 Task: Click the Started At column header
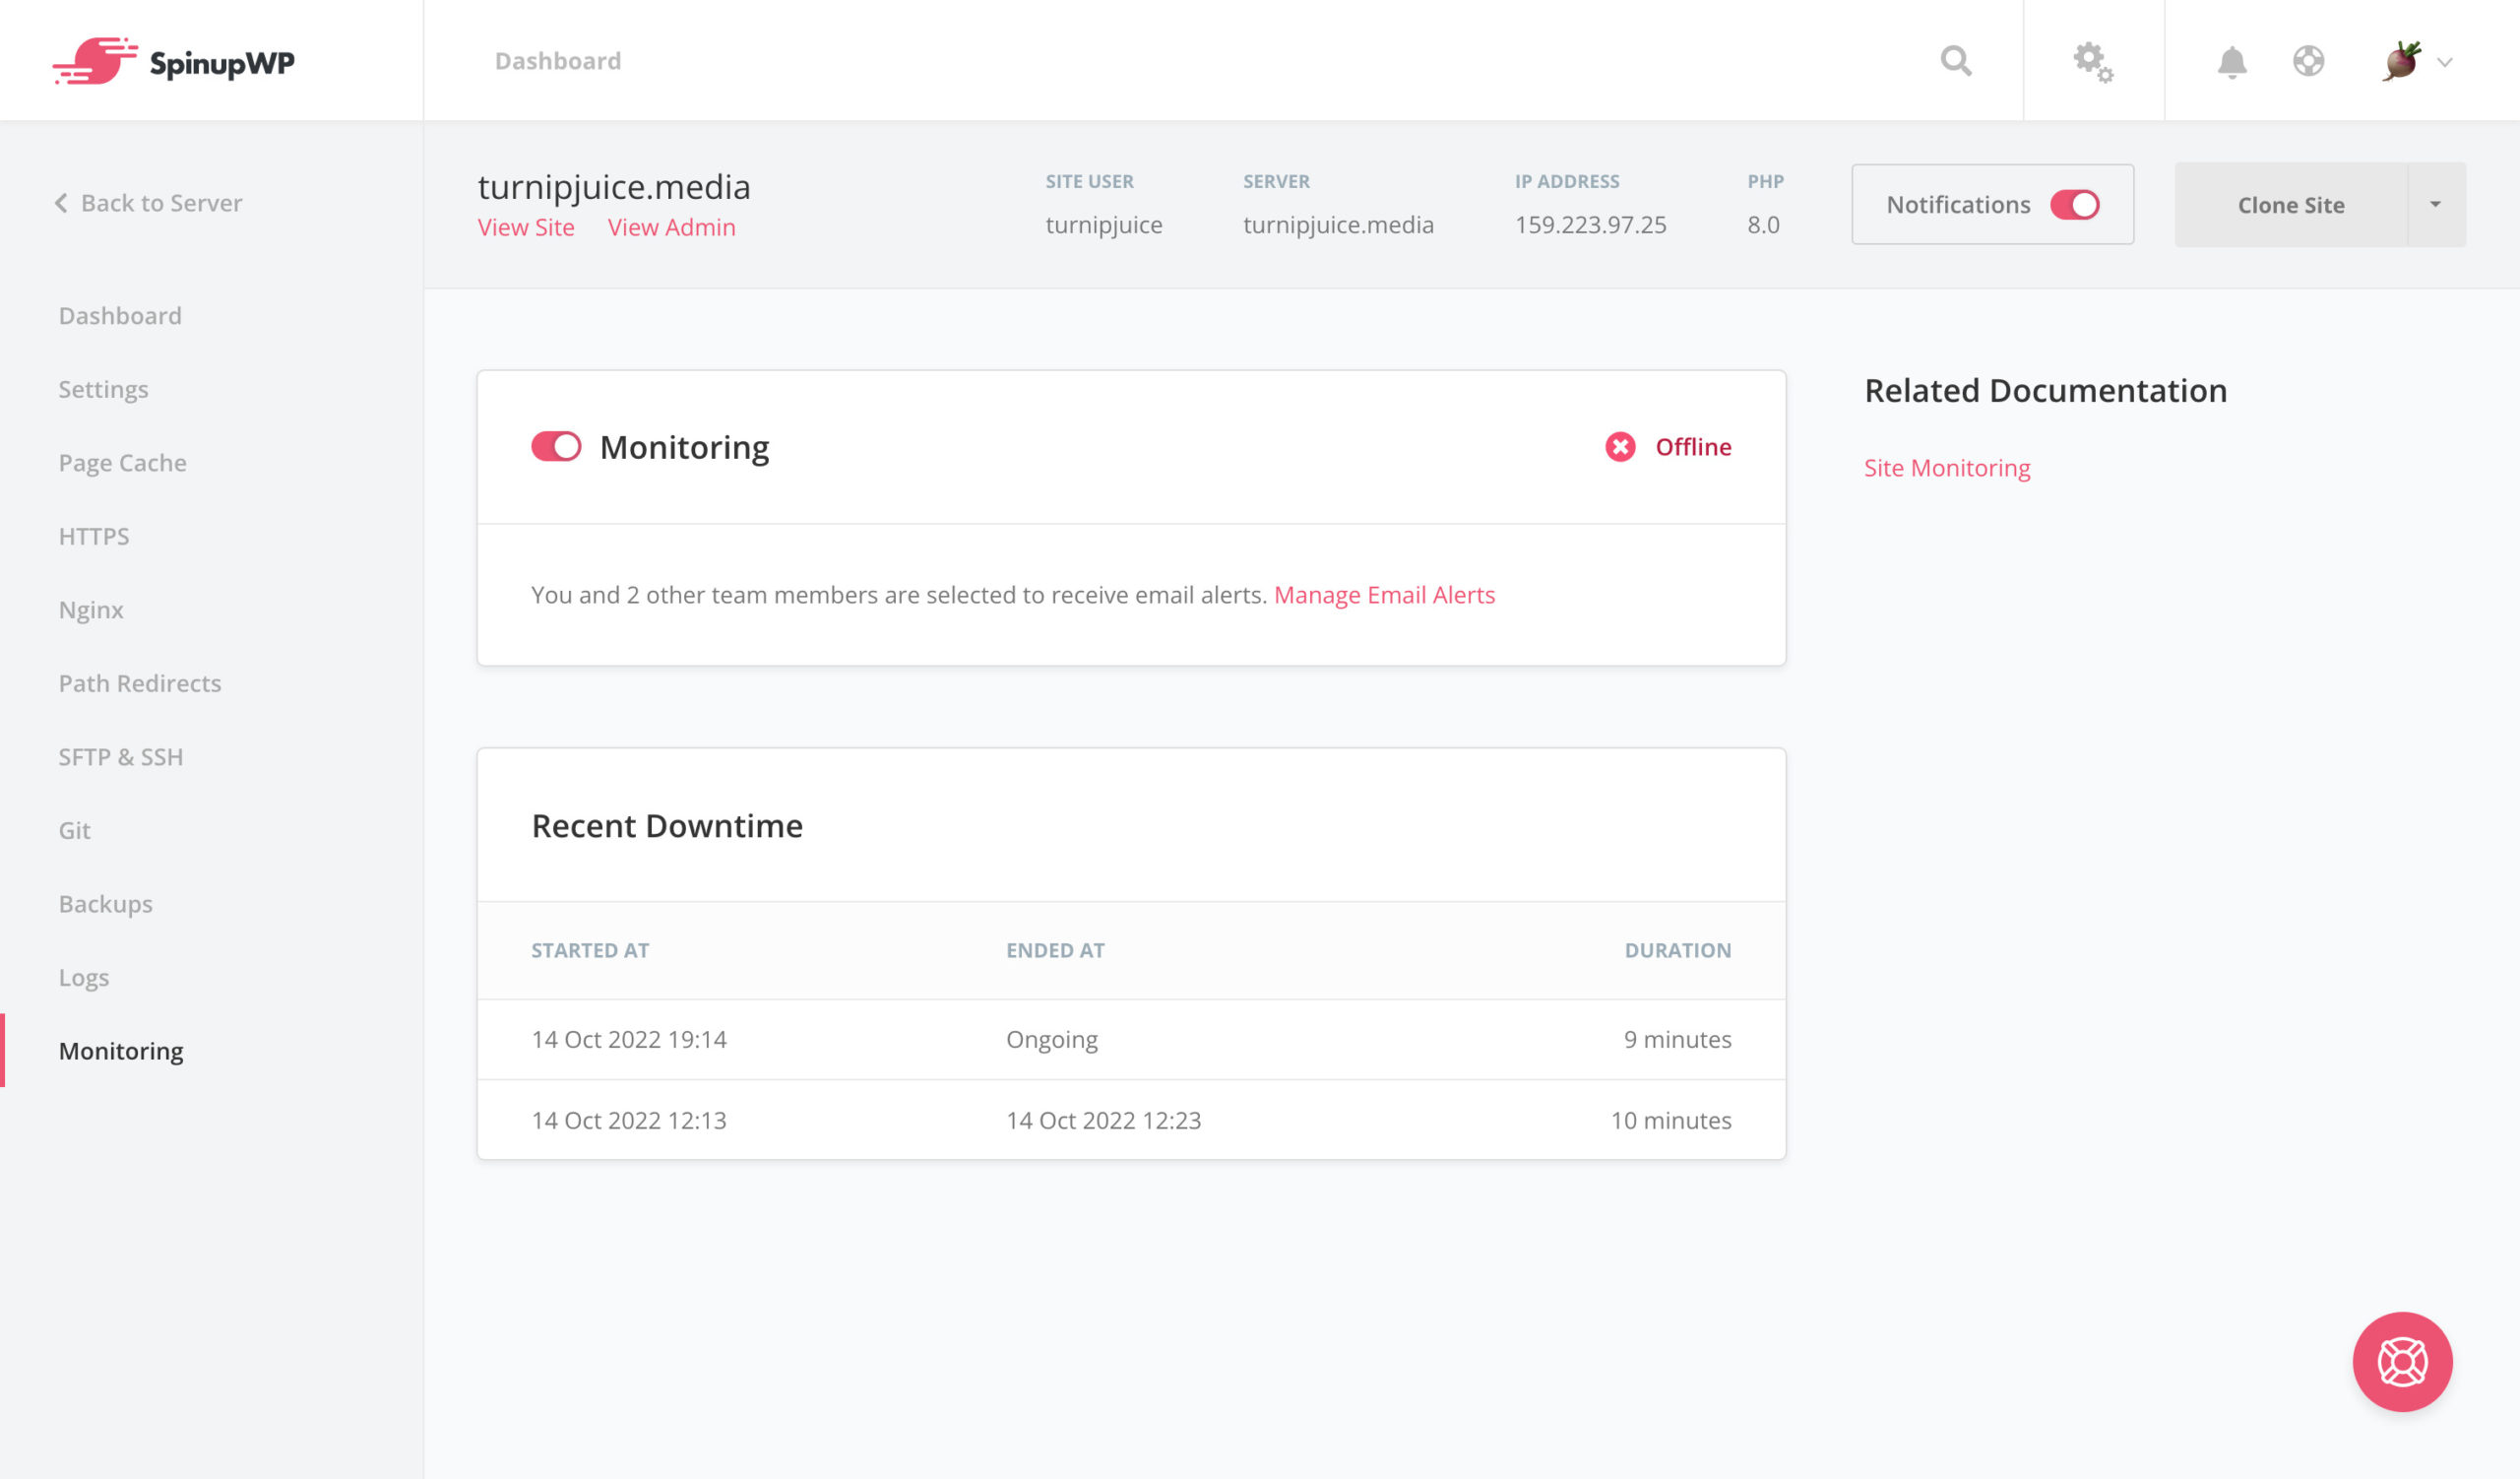click(590, 950)
